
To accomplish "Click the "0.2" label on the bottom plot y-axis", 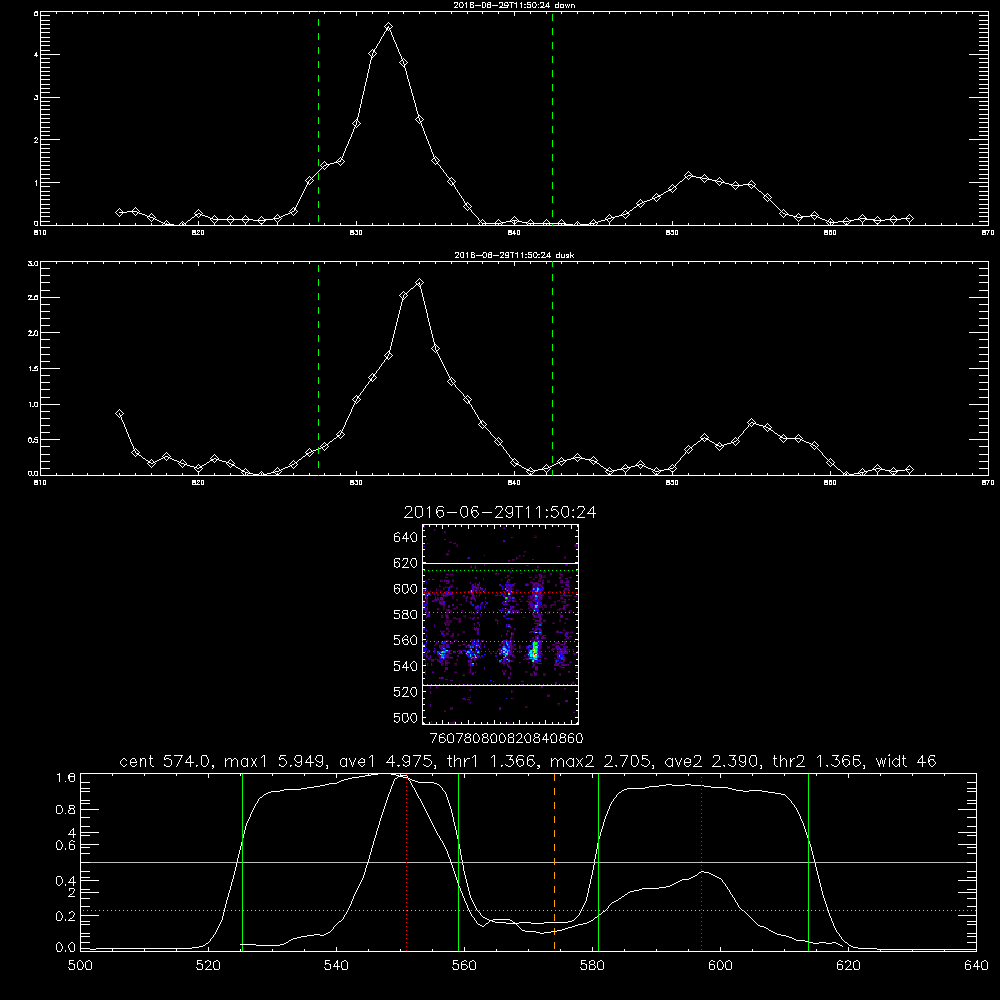I will (66, 916).
